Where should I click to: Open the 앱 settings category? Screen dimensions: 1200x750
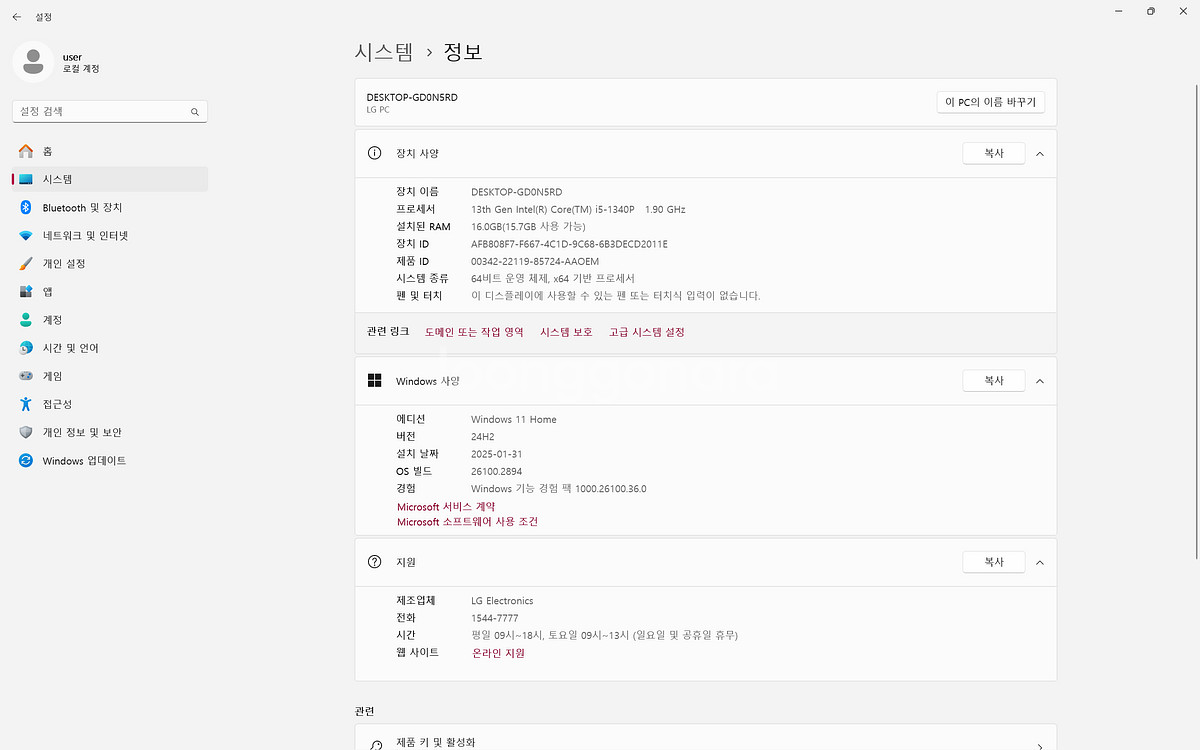tap(110, 292)
